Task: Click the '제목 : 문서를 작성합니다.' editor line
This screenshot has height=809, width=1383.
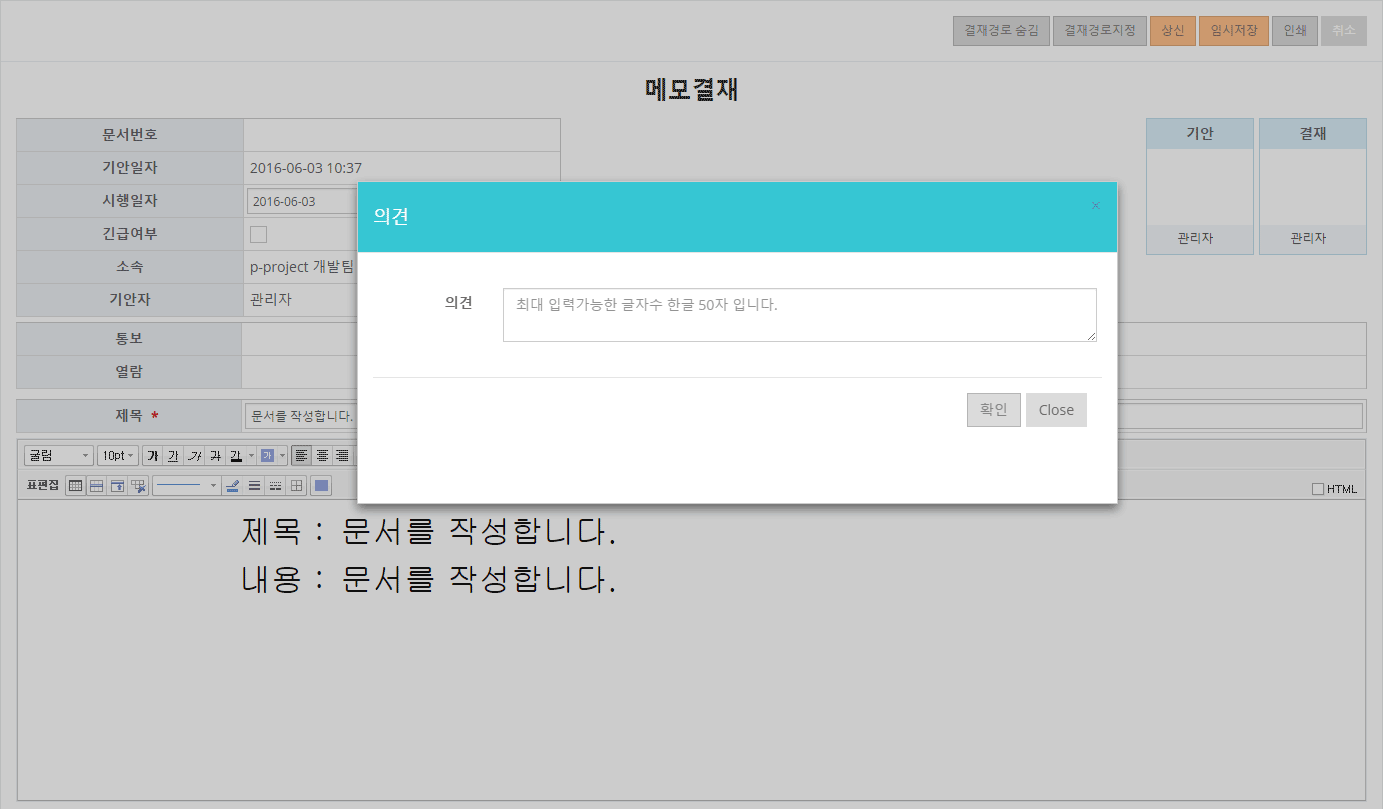Action: [428, 531]
